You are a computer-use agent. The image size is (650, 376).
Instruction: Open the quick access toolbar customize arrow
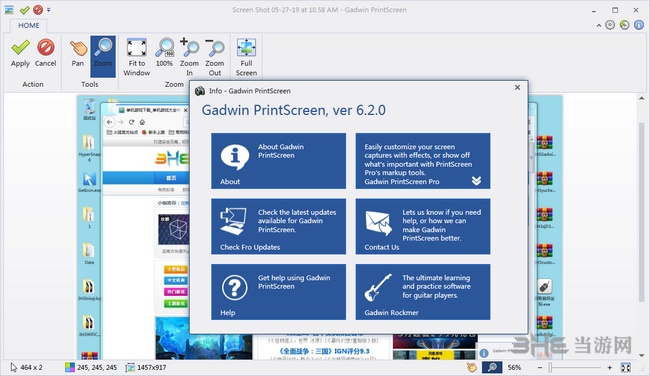pos(49,10)
